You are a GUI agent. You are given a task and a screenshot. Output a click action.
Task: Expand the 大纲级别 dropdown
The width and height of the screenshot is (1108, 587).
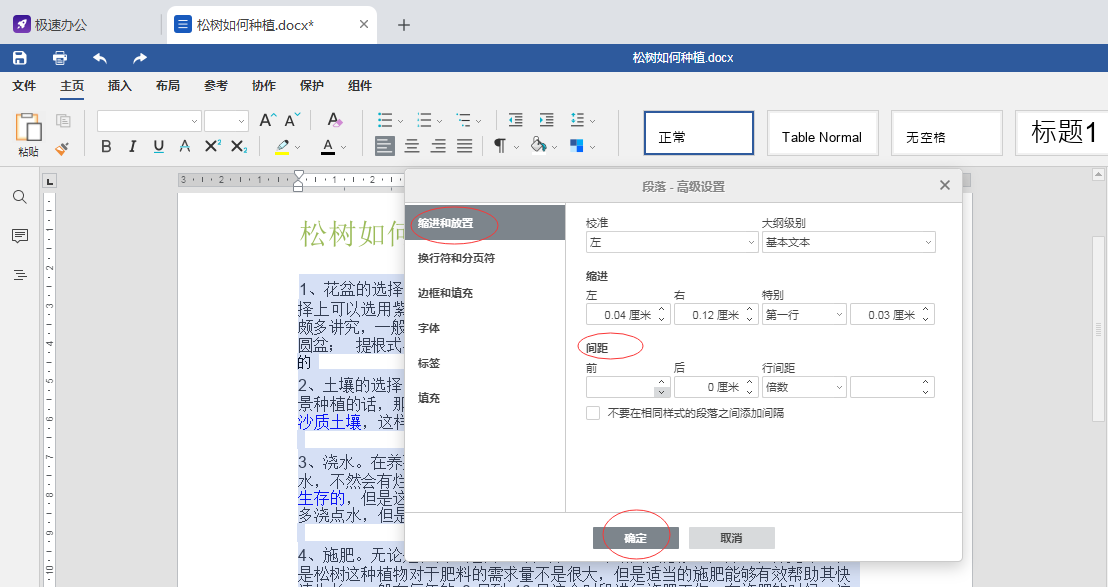tap(848, 242)
